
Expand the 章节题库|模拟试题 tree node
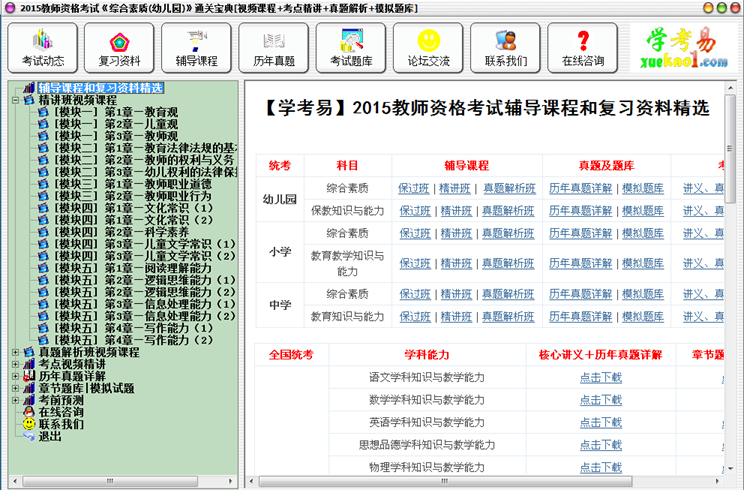coord(15,388)
